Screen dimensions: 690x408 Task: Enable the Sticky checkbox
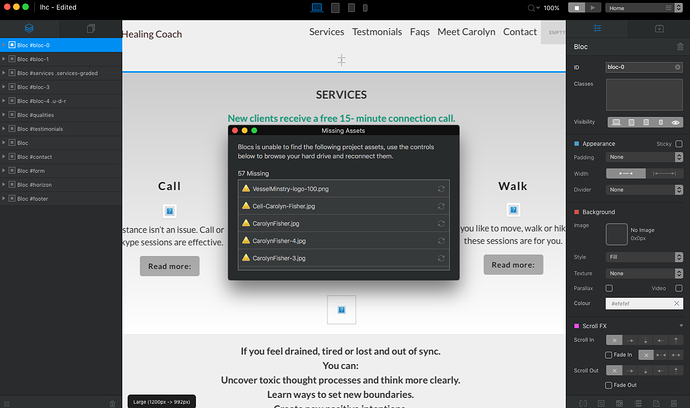[x=679, y=144]
